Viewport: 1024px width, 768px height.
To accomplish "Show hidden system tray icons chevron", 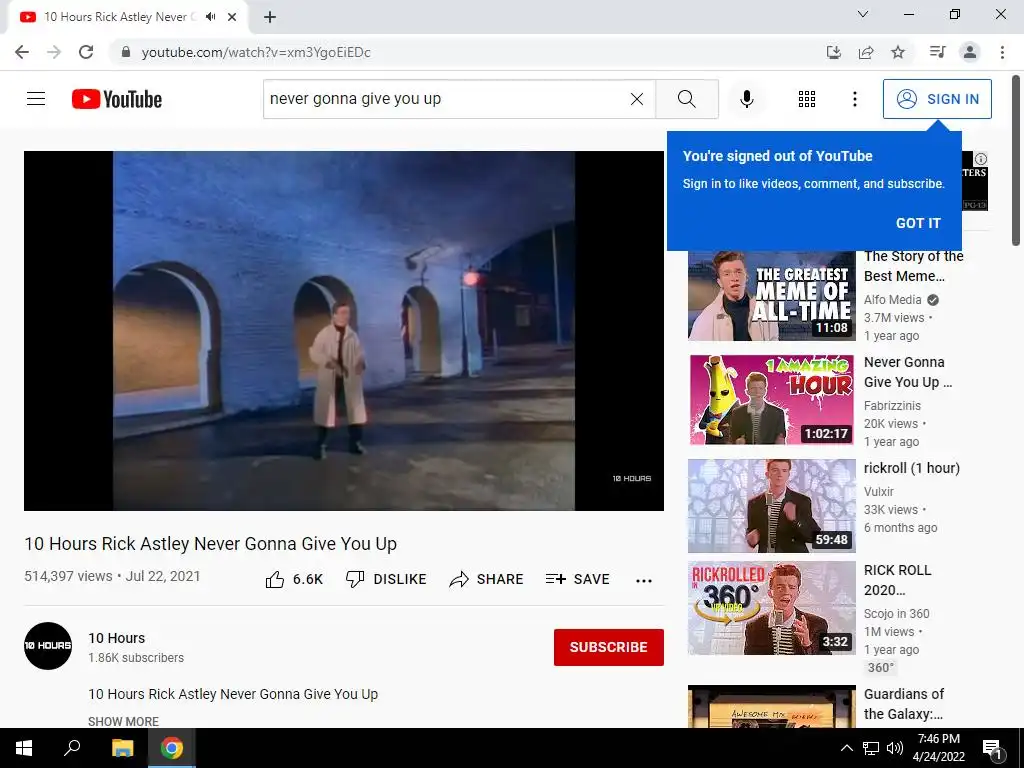I will coord(846,748).
